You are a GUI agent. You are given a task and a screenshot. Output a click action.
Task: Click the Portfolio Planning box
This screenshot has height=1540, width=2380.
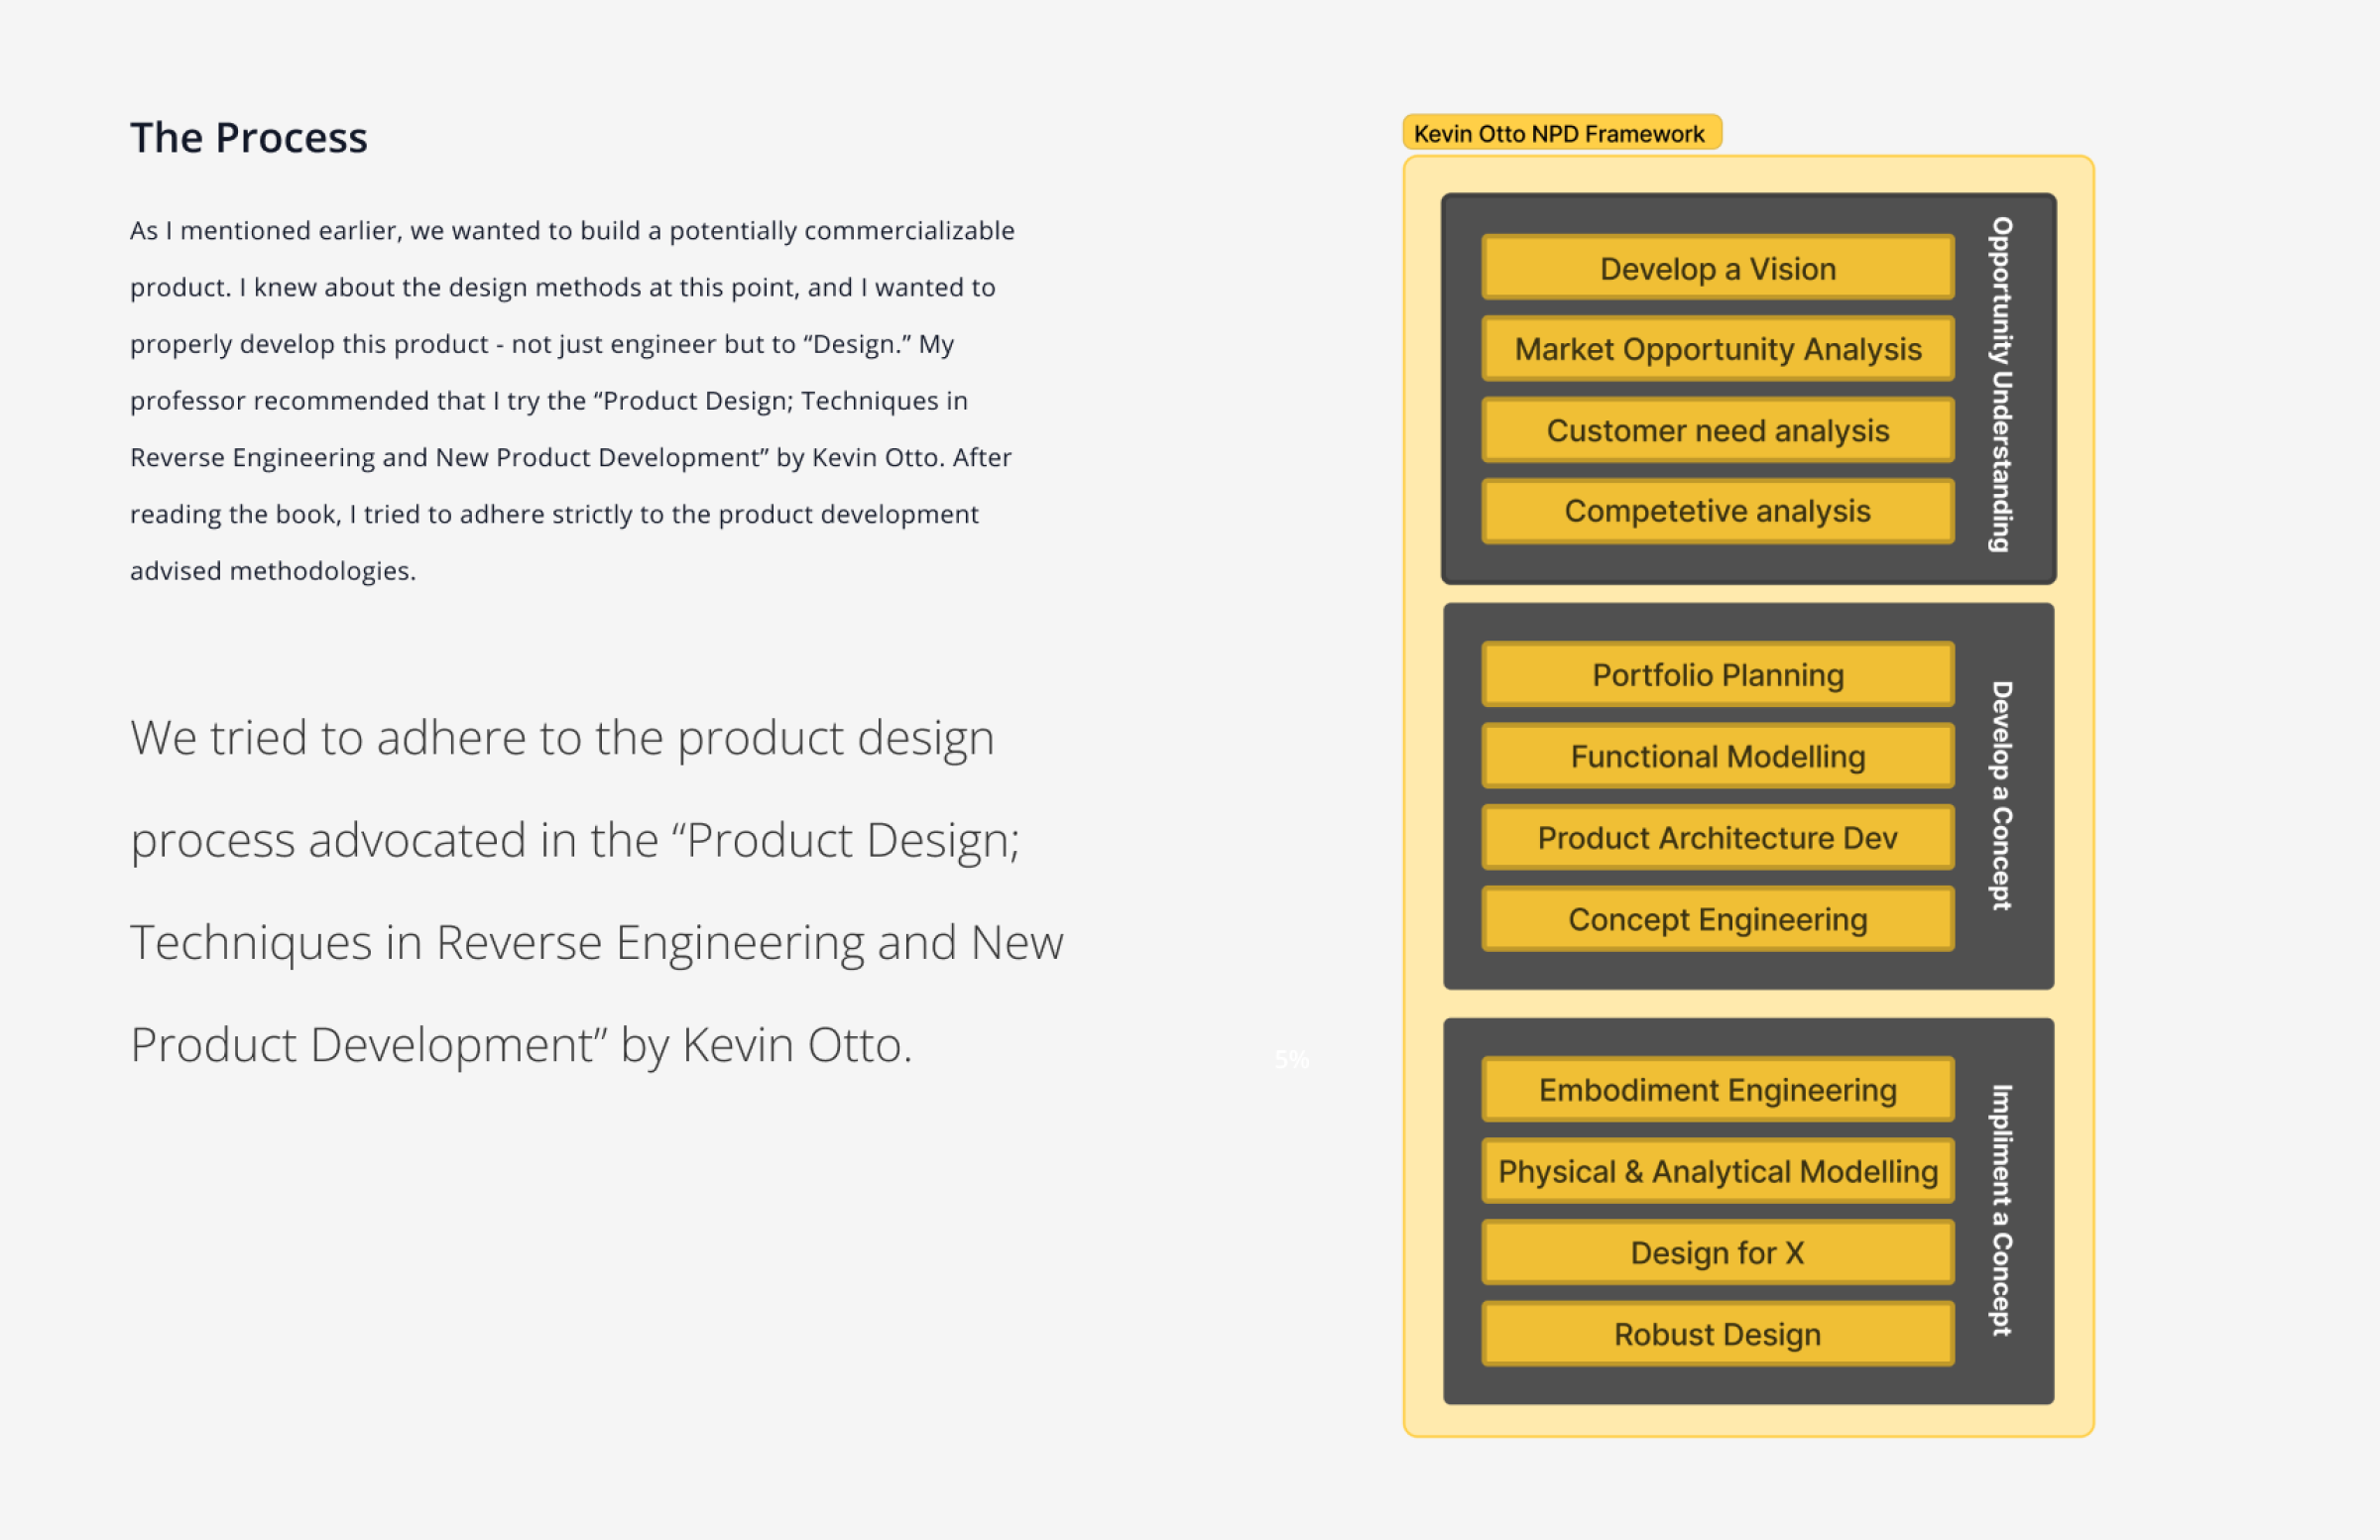point(1717,675)
